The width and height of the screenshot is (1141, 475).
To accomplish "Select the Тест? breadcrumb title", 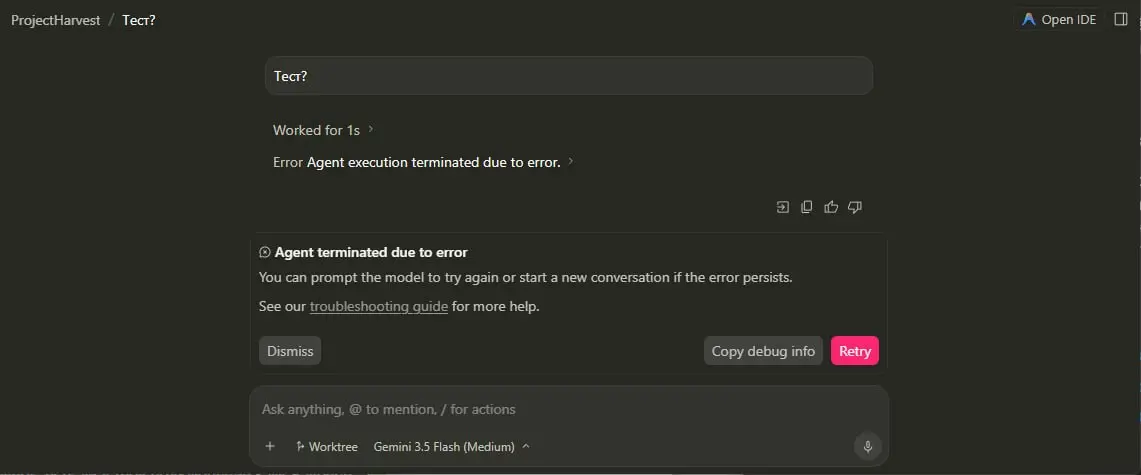I will pyautogui.click(x=139, y=20).
